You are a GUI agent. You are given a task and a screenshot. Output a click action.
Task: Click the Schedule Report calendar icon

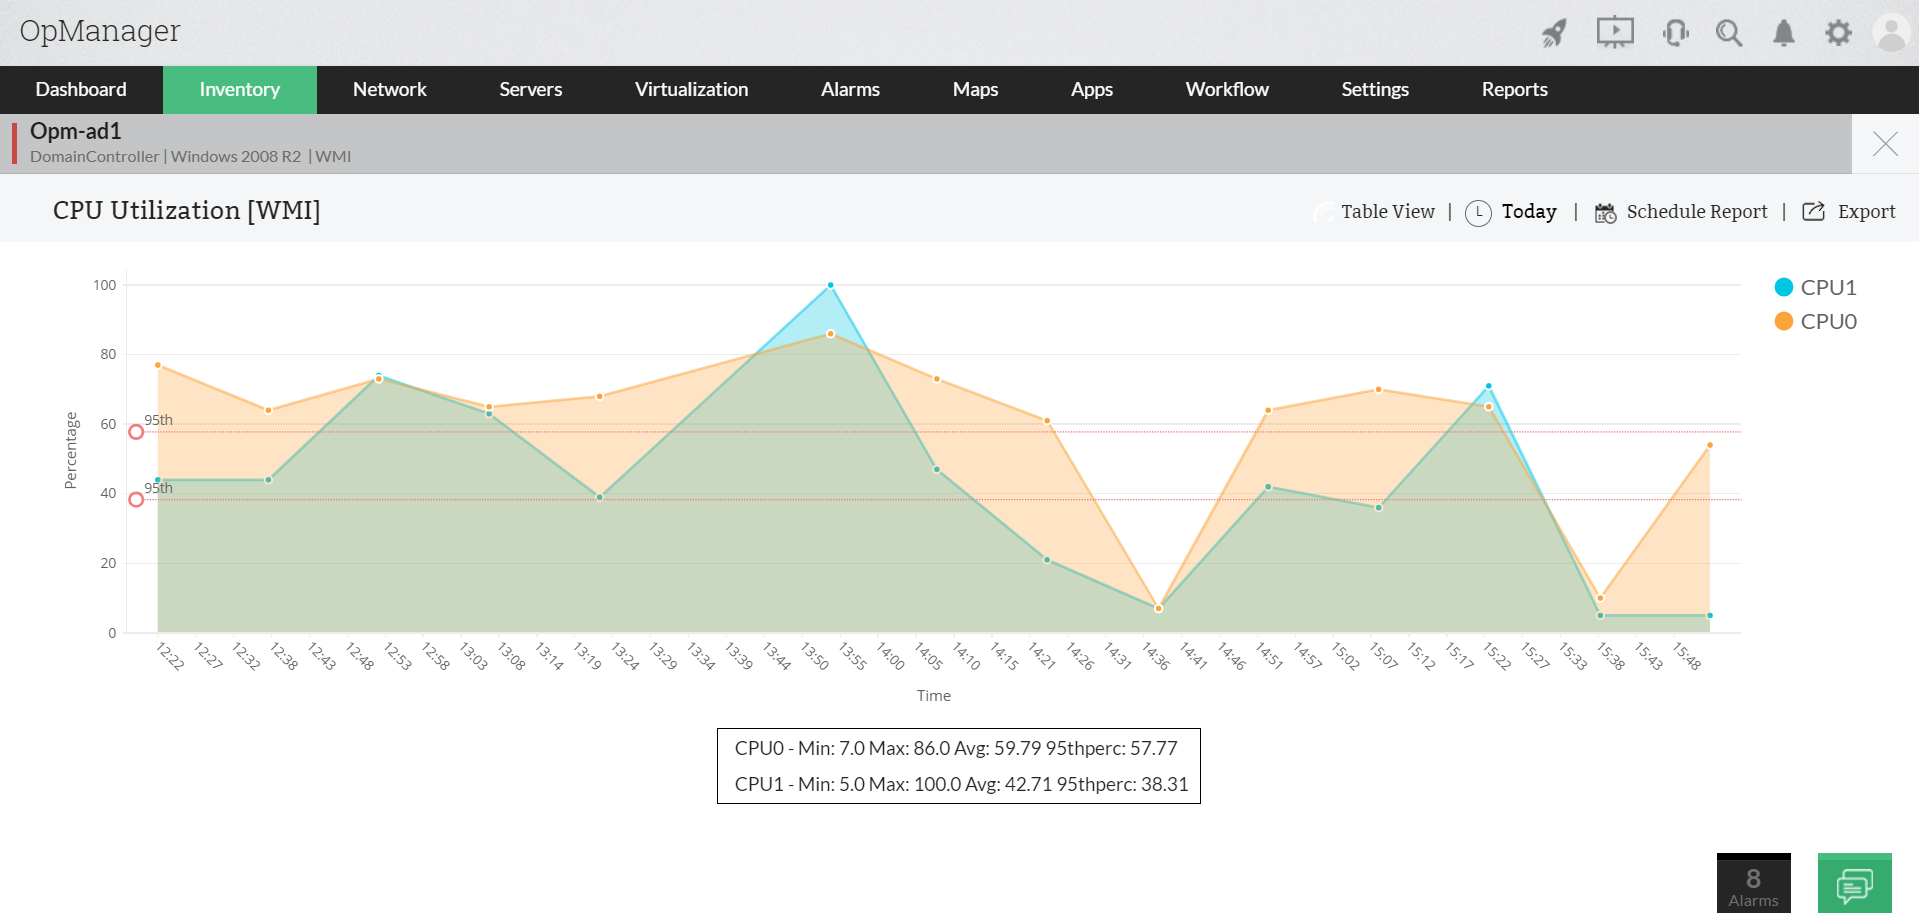point(1605,212)
